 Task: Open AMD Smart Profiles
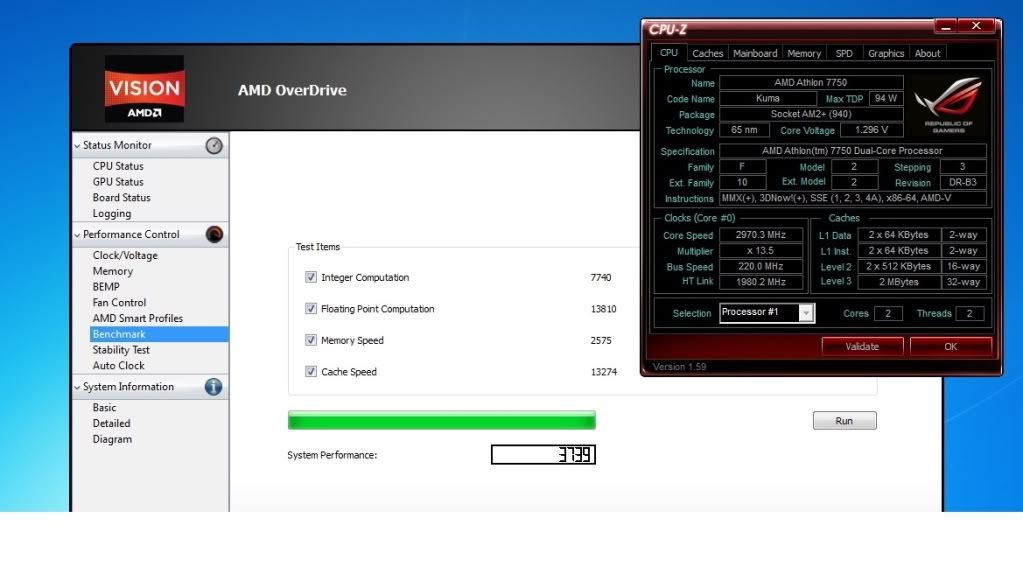[138, 318]
